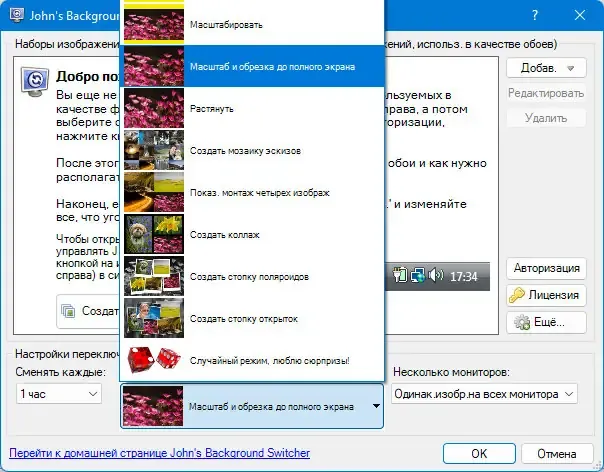Click the polaroid pile preview thumbnail

(x=154, y=276)
